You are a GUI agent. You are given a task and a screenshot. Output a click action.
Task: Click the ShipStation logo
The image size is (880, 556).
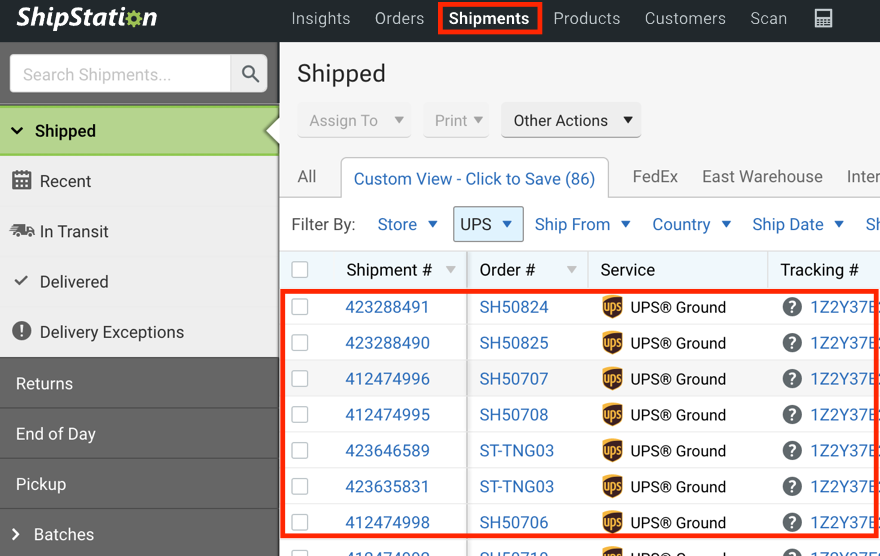coord(86,18)
